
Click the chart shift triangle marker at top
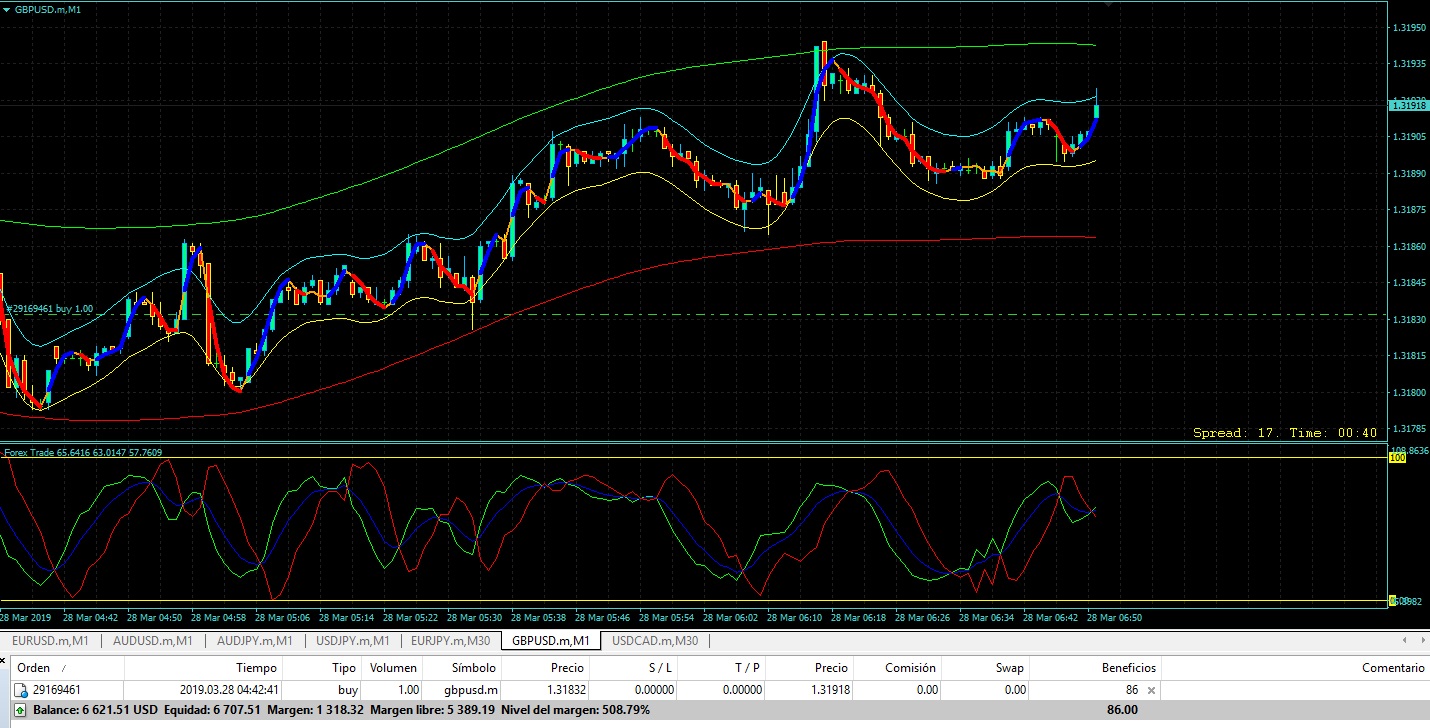[x=1107, y=5]
